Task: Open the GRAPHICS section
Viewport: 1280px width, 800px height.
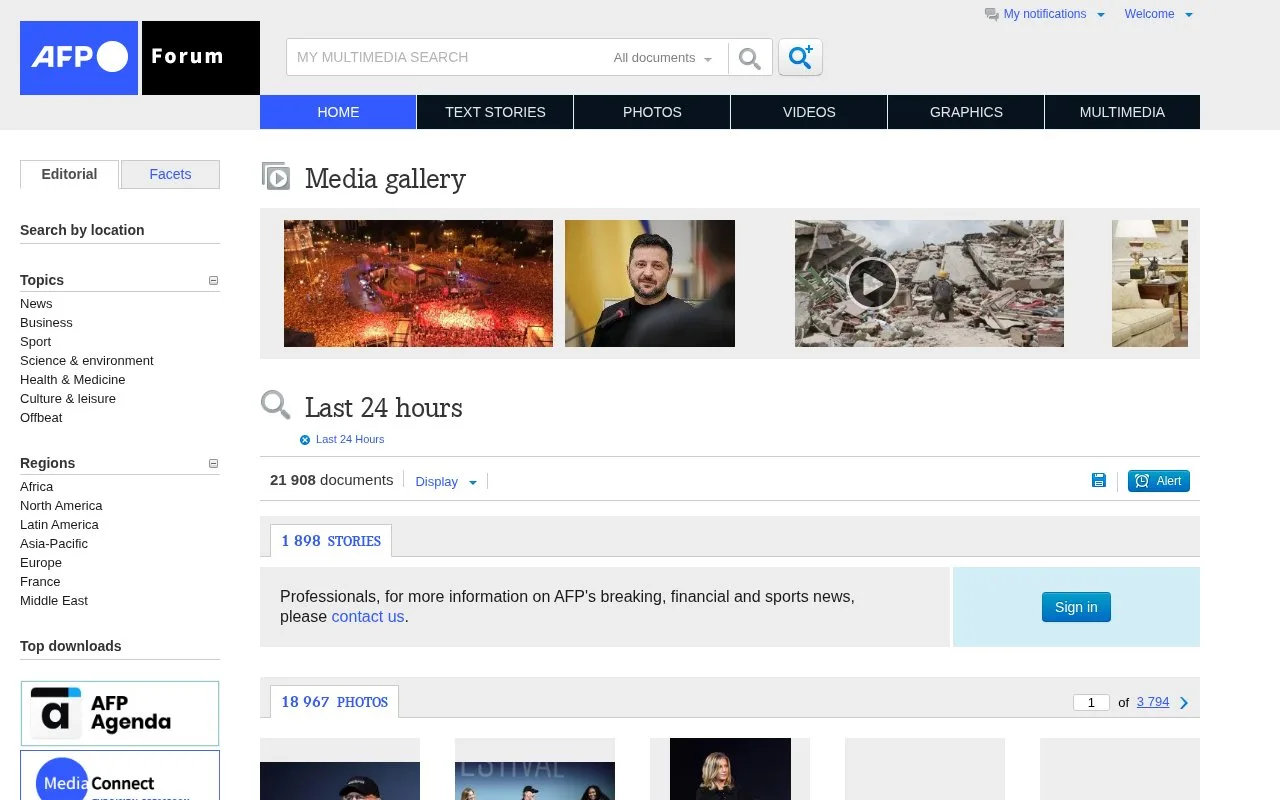Action: pos(966,112)
